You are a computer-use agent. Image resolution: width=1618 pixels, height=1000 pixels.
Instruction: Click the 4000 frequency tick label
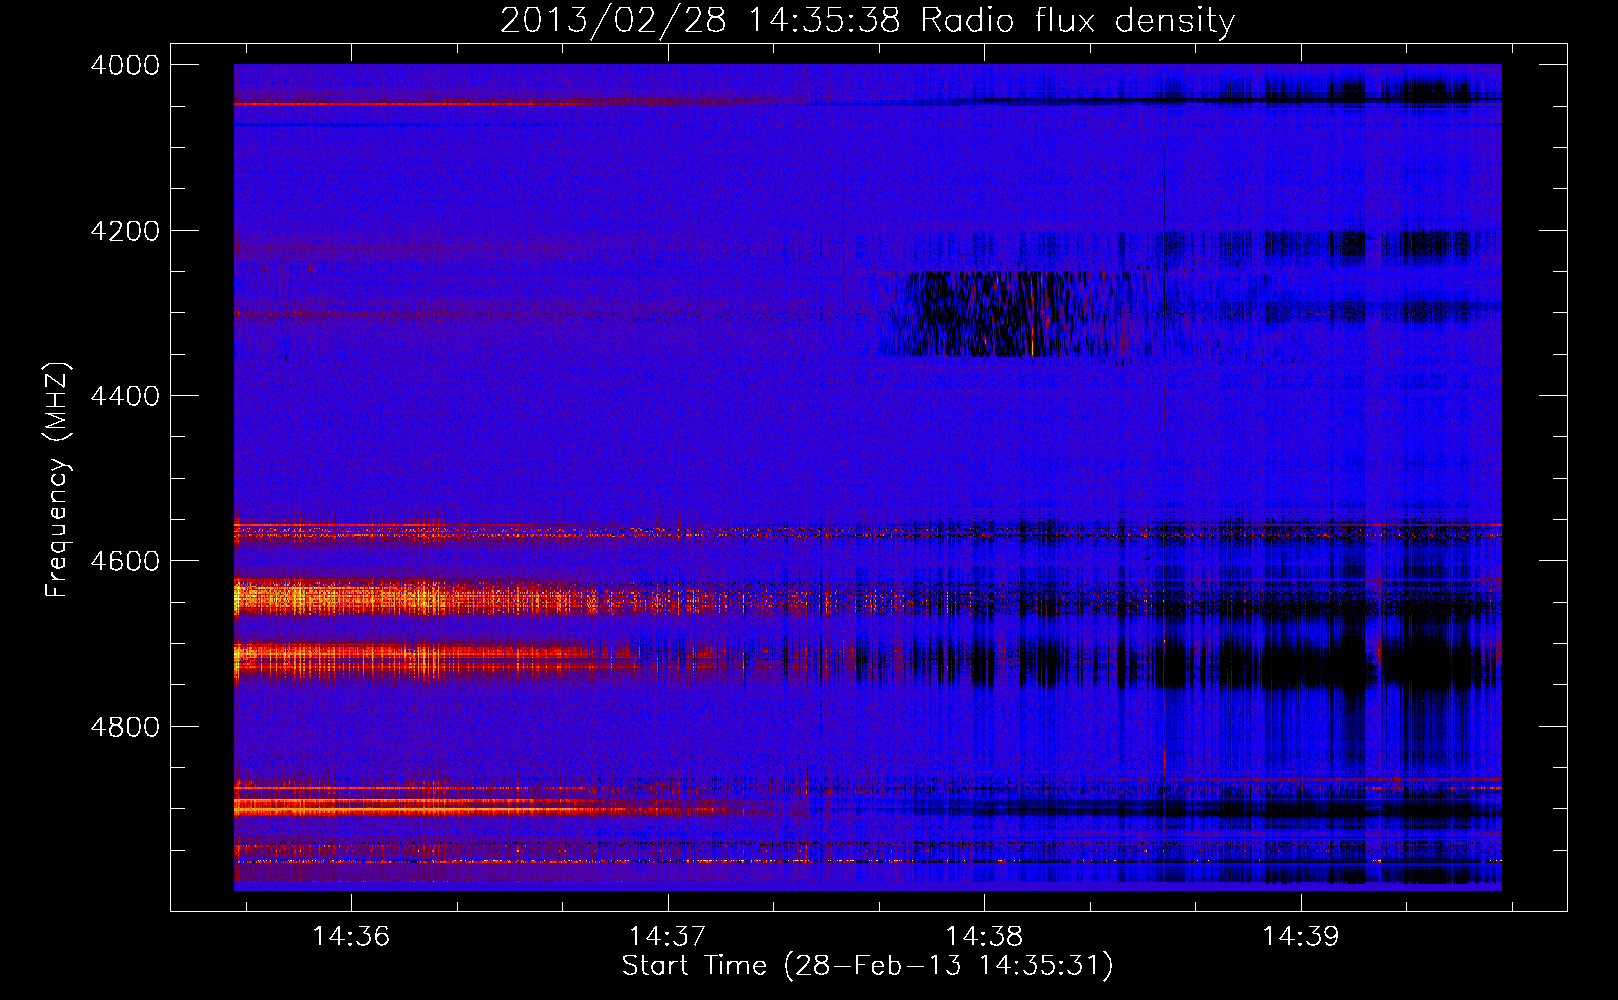click(125, 65)
